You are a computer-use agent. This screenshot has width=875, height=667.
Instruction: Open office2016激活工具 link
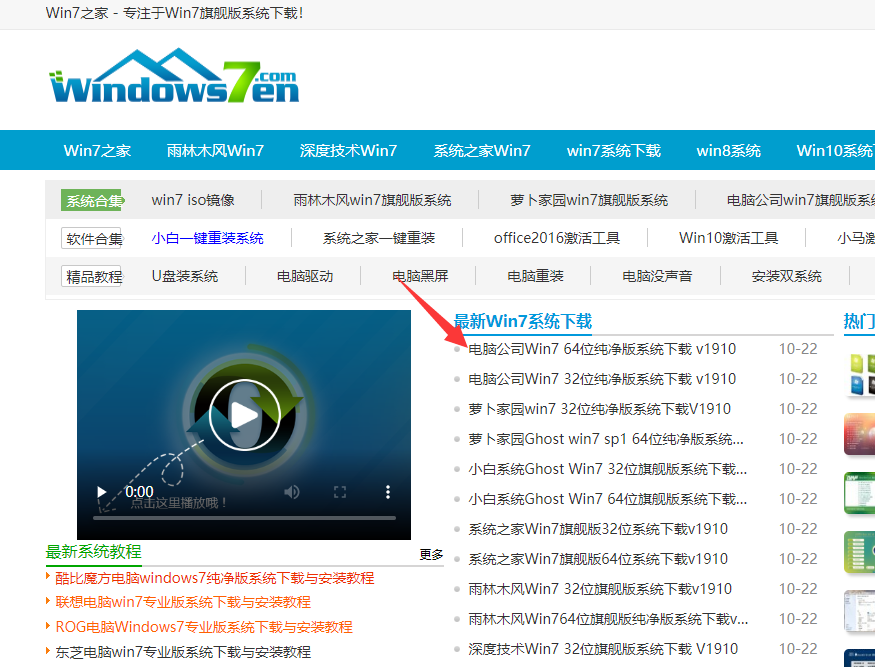coord(557,238)
